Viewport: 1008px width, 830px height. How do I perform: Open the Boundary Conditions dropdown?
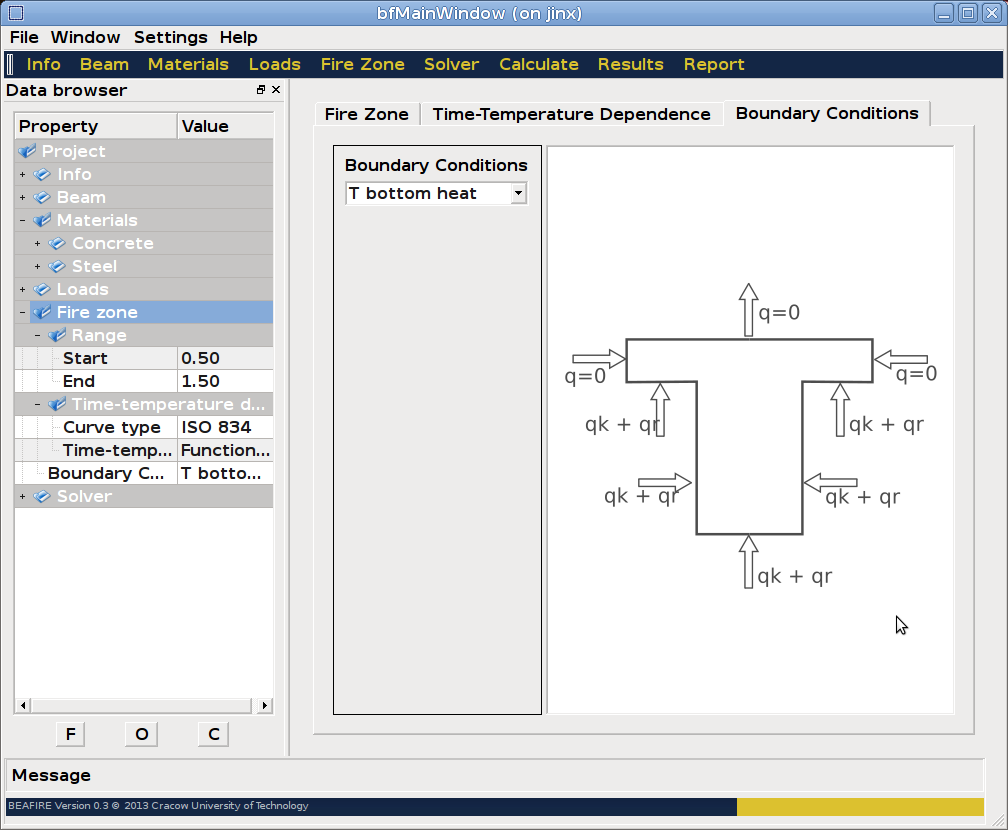coord(518,194)
